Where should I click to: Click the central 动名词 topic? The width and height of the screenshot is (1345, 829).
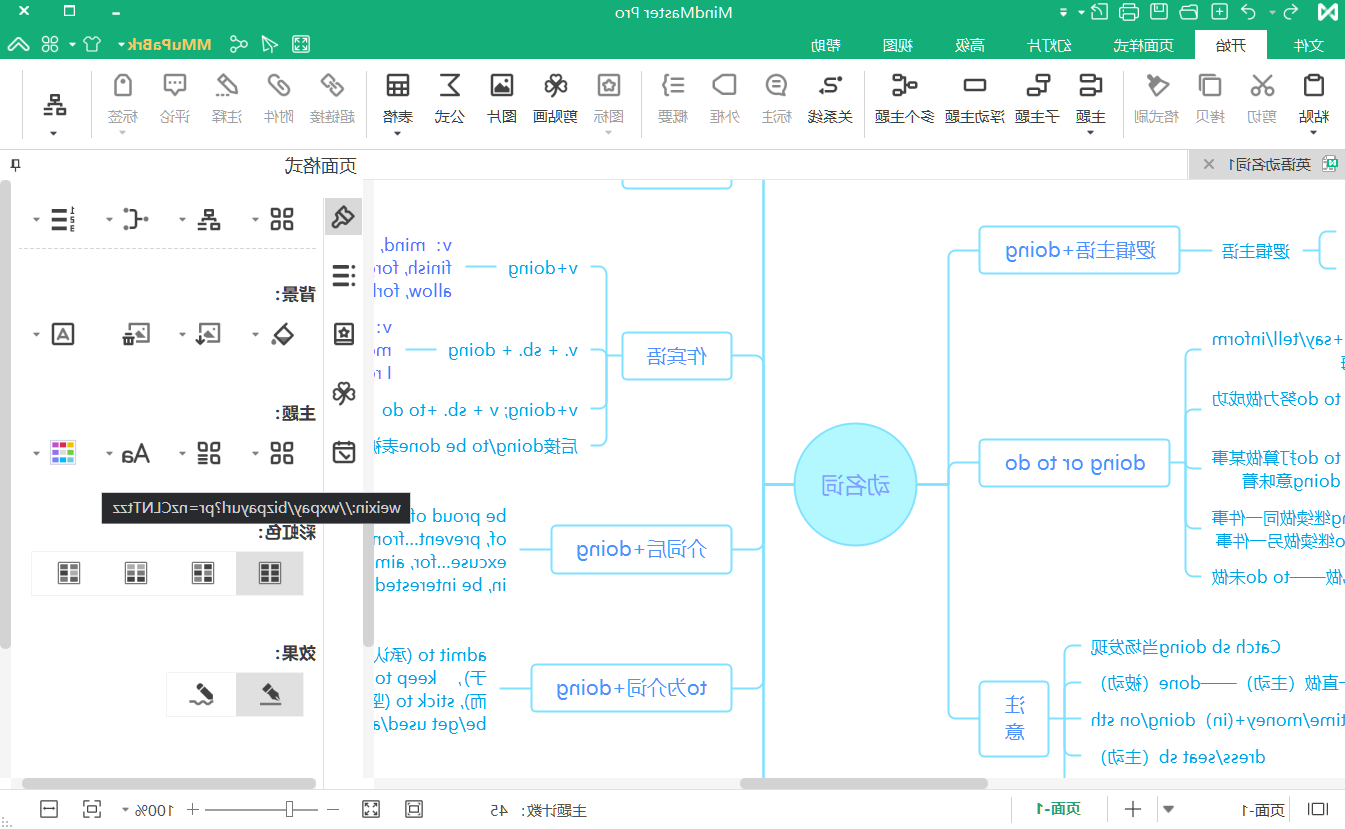click(855, 485)
